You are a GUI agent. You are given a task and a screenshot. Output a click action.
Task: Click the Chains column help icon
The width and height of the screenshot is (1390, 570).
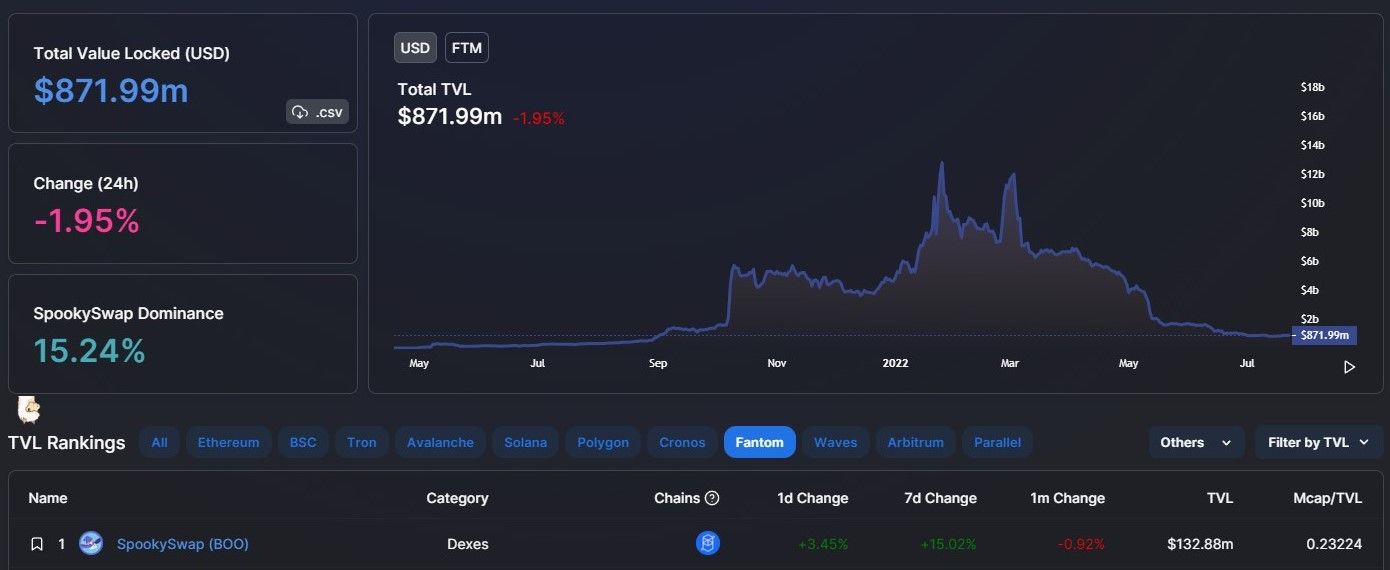(712, 498)
